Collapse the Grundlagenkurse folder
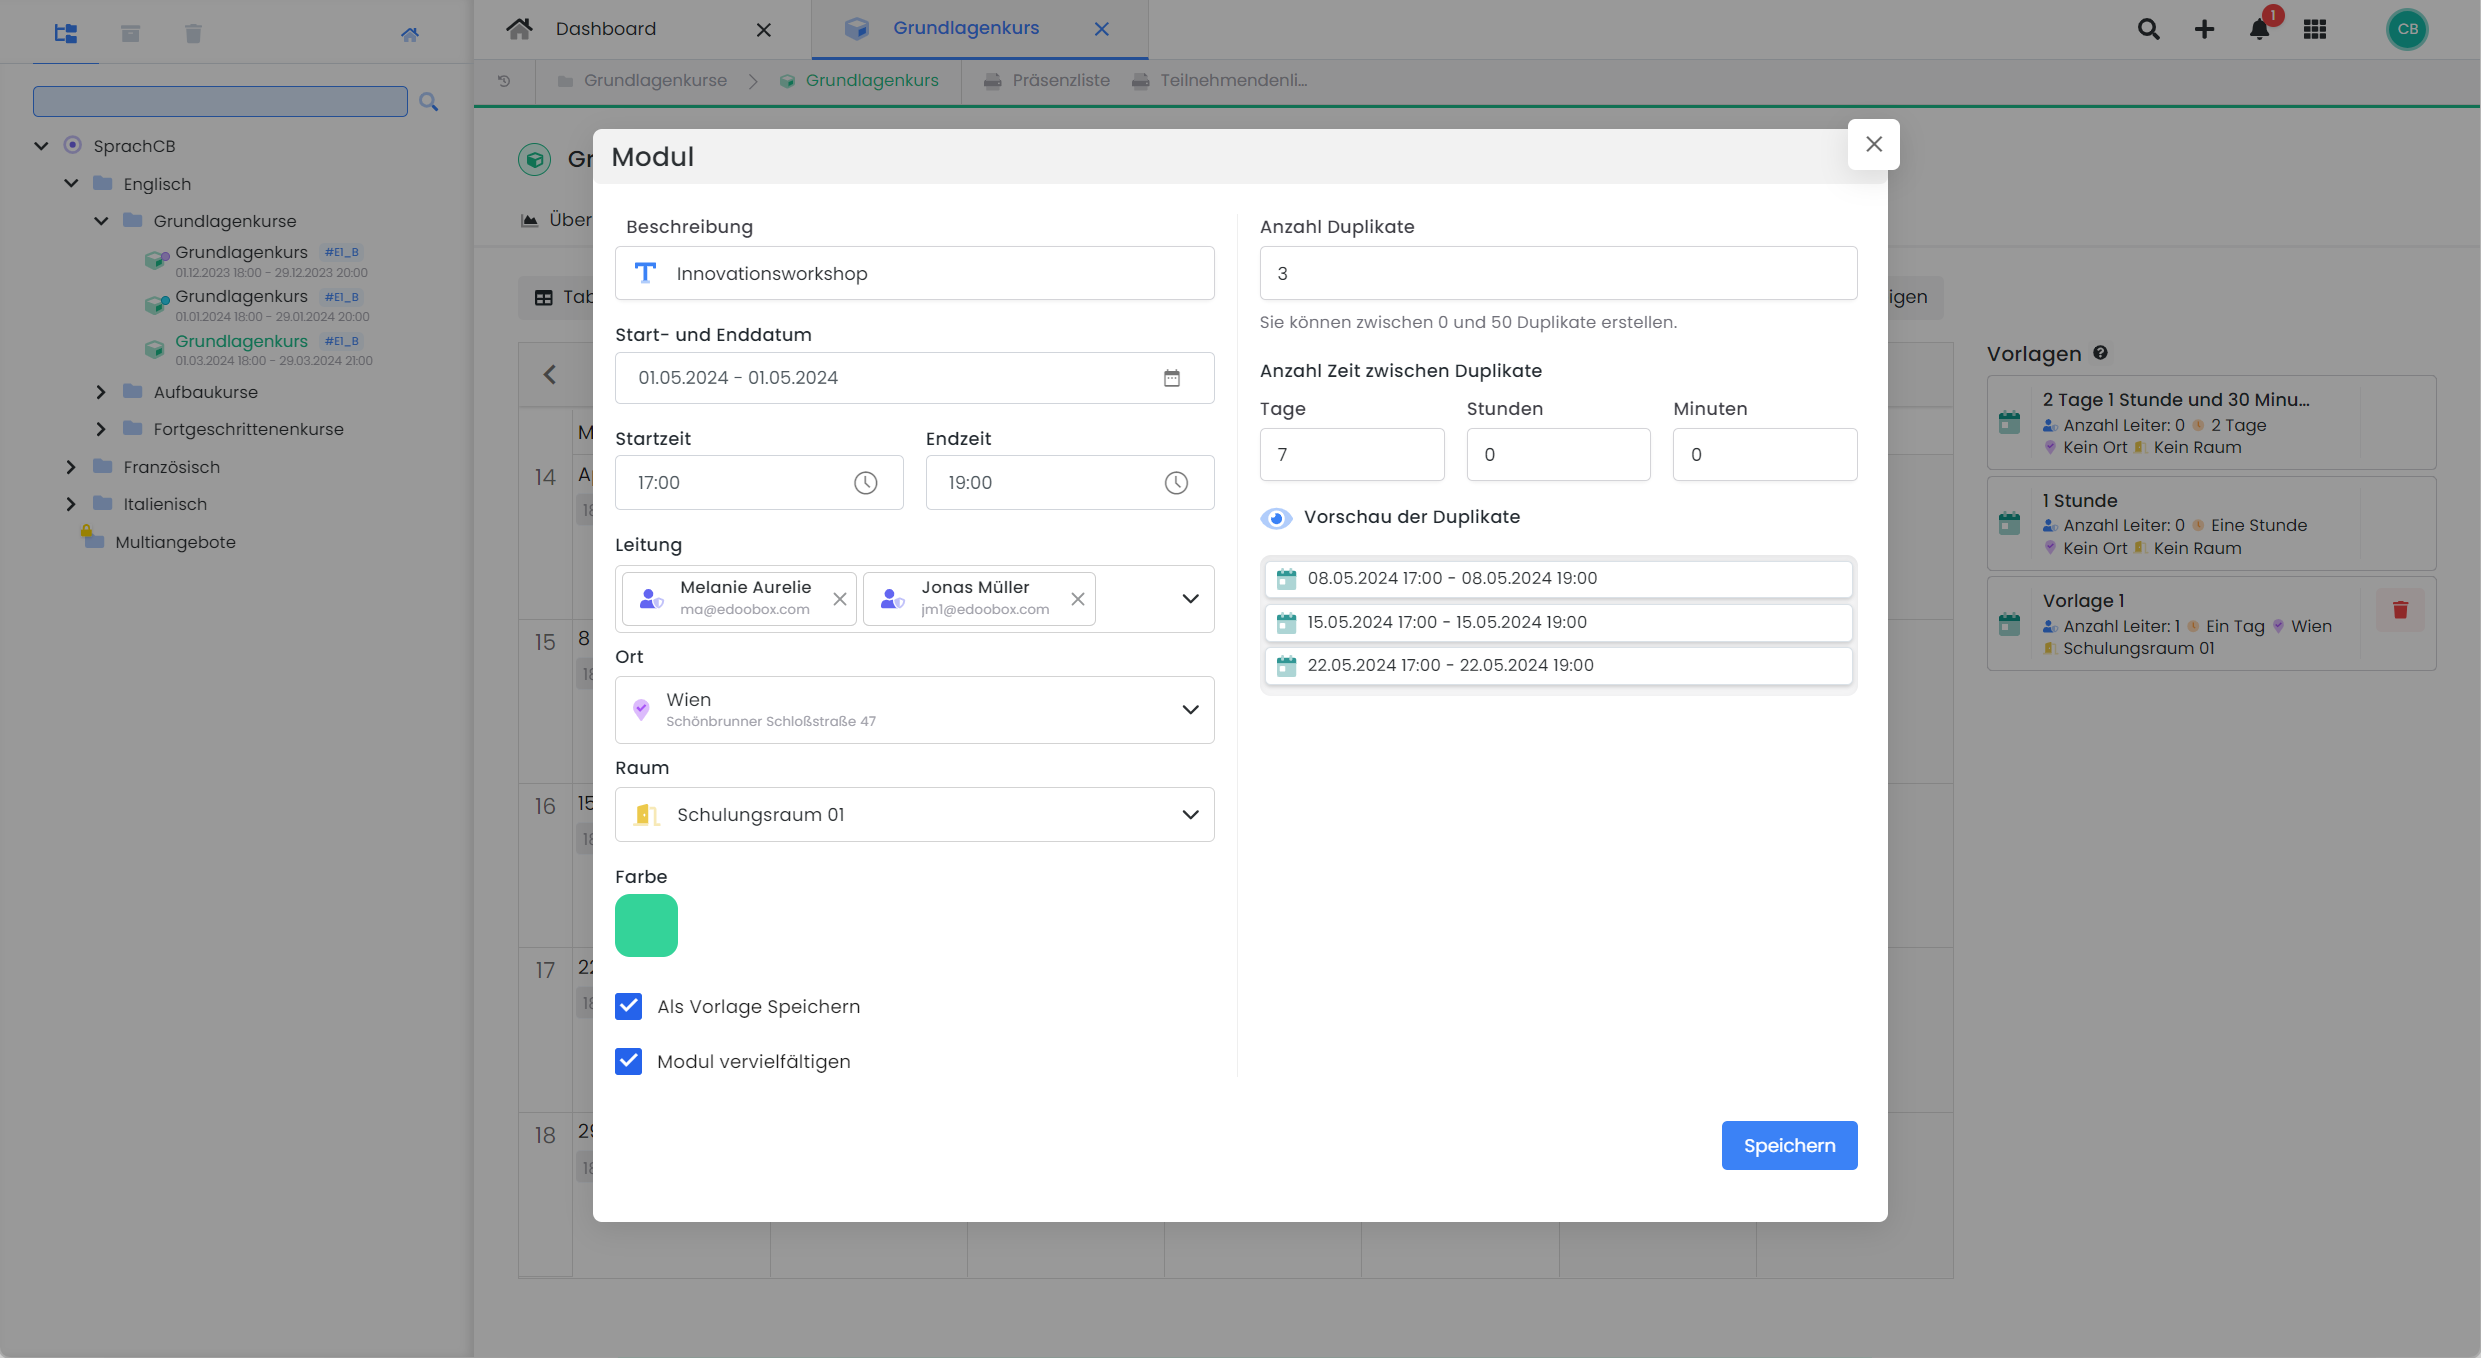This screenshot has width=2481, height=1358. coord(100,221)
